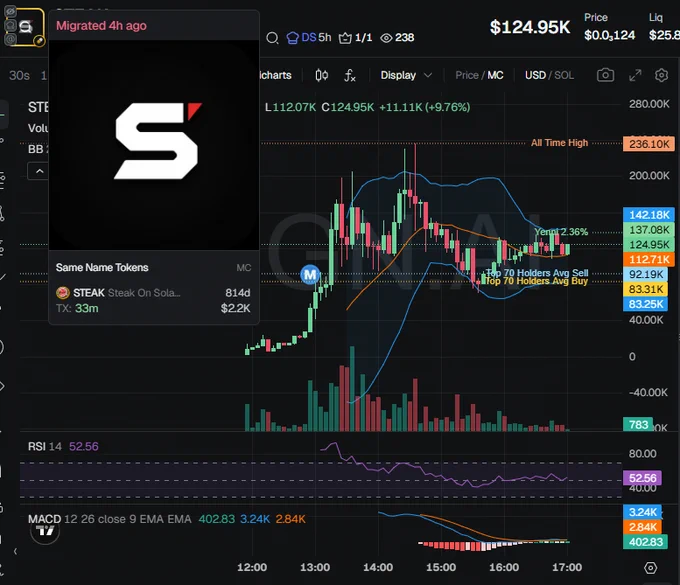Click the 137.08K green price tag

649,230
